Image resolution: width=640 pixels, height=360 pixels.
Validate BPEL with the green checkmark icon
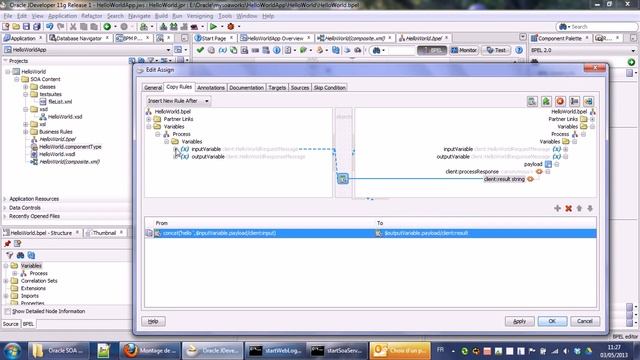200,50
